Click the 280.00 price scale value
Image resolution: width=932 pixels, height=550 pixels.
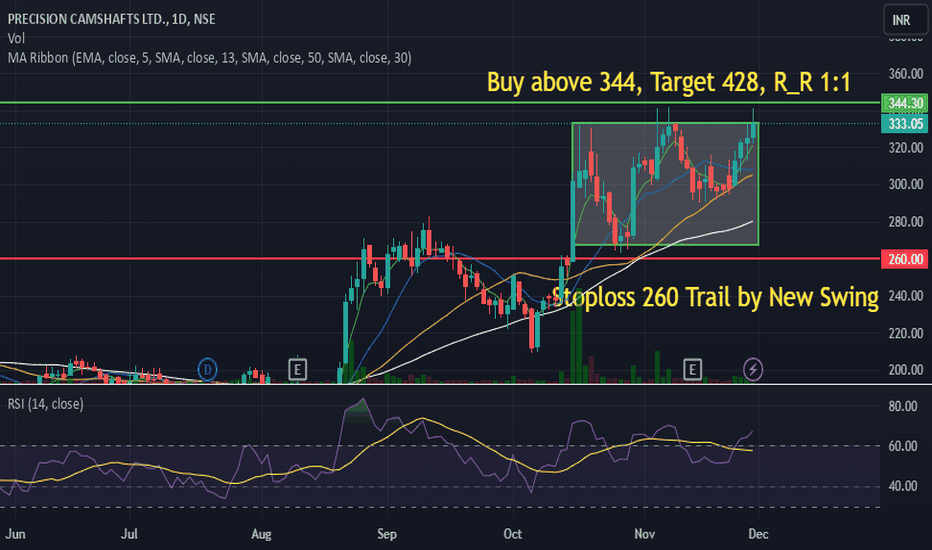click(x=906, y=222)
